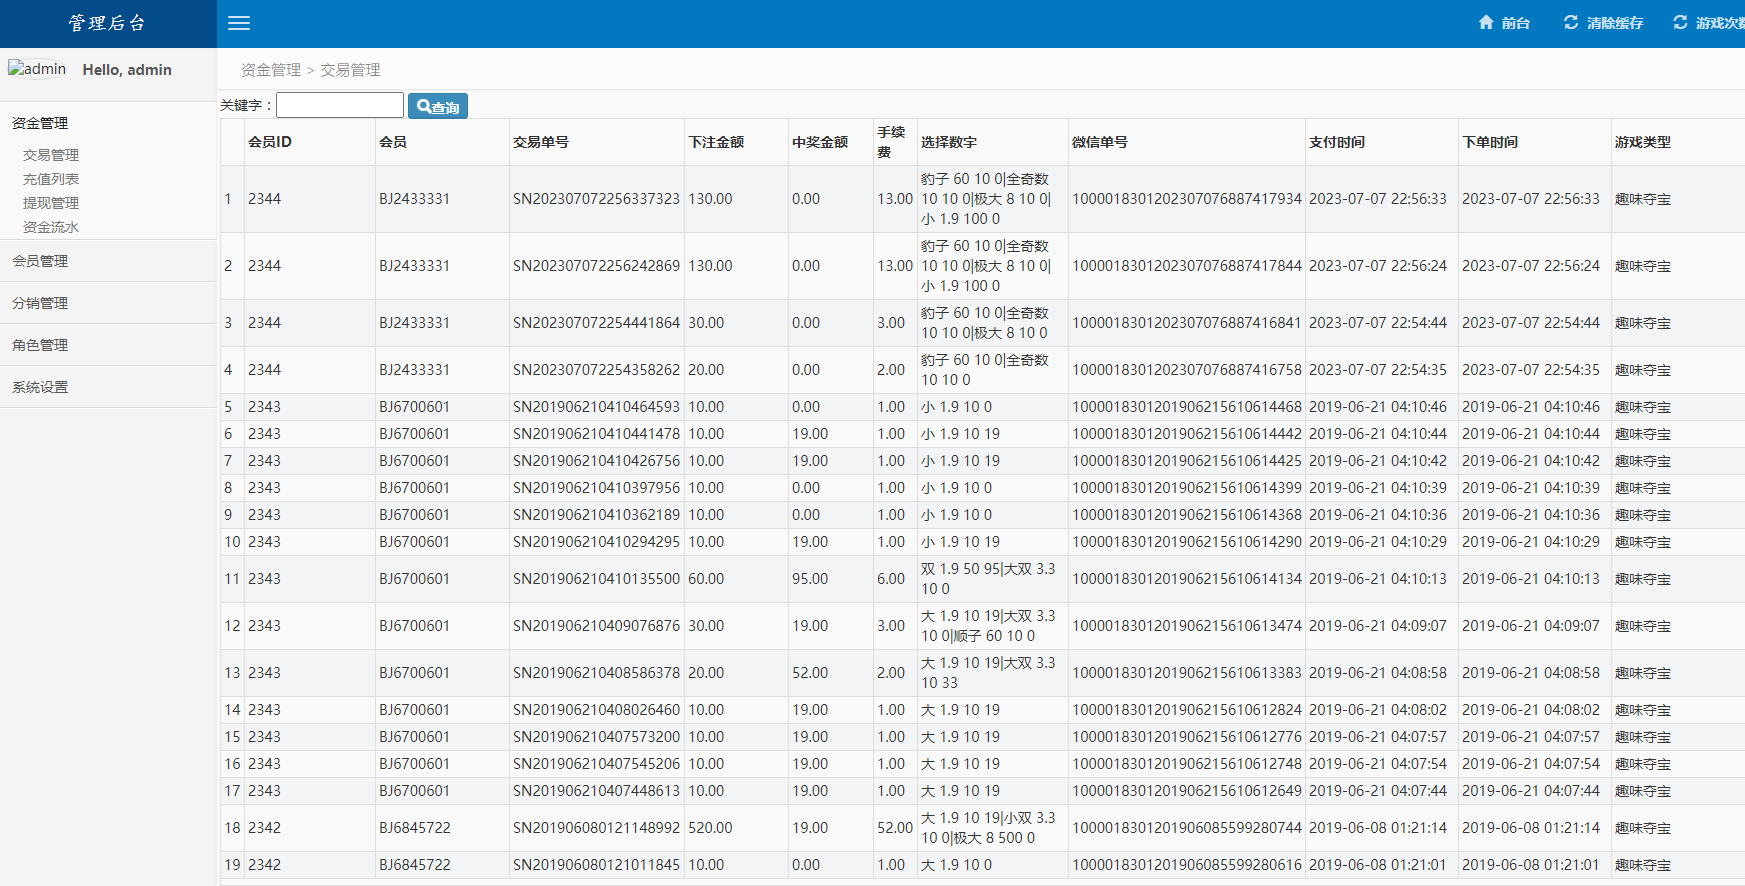Expand the 会员管理 sidebar section
Screen dimensions: 1745x886
(40, 261)
